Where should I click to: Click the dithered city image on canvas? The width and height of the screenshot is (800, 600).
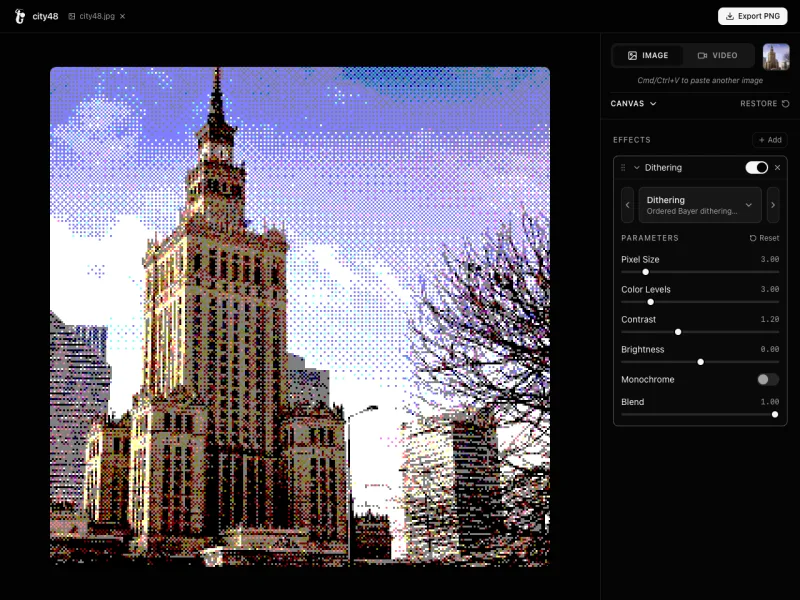(300, 317)
